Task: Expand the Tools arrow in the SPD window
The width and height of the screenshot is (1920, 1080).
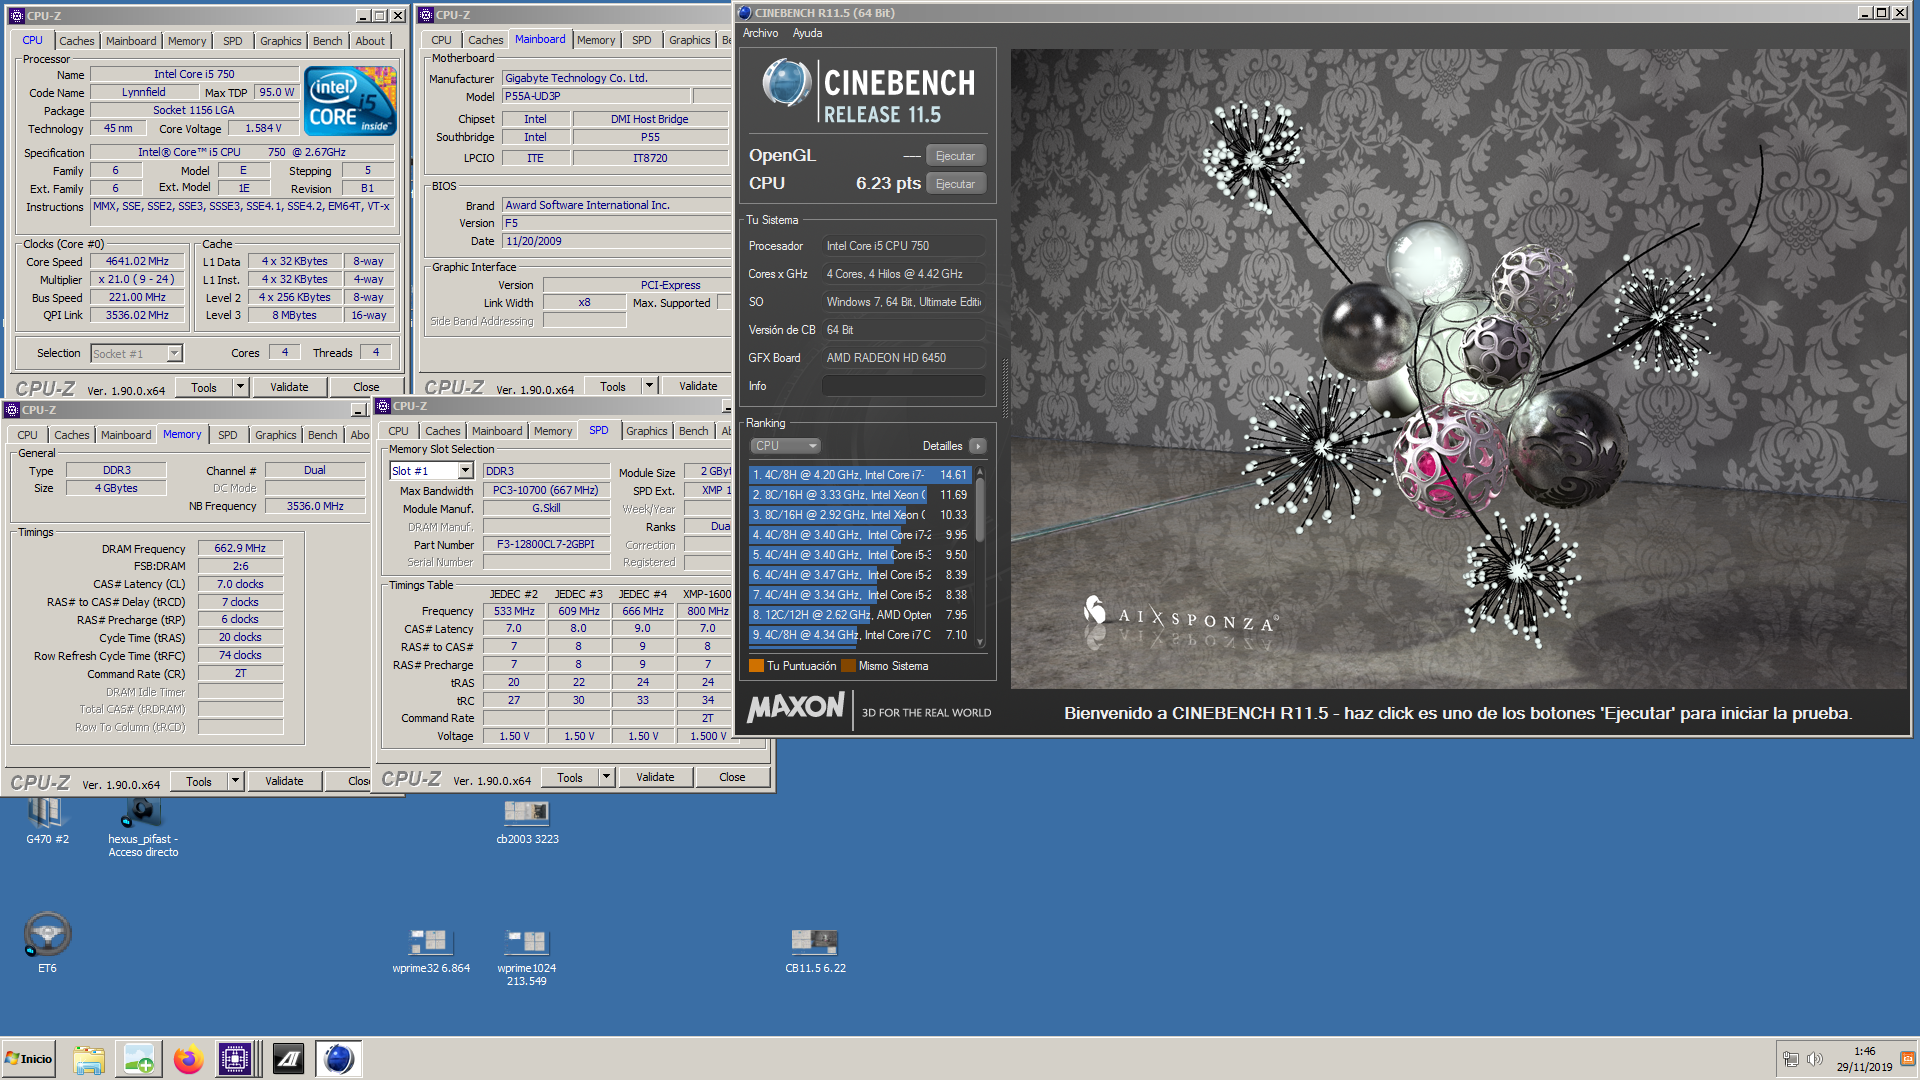Action: point(606,777)
